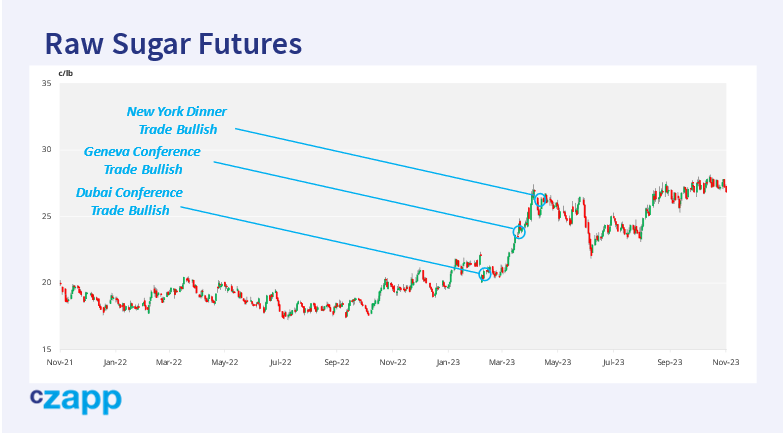783x433 pixels.
Task: Click the Dubai Conference circle marker
Action: coord(486,274)
